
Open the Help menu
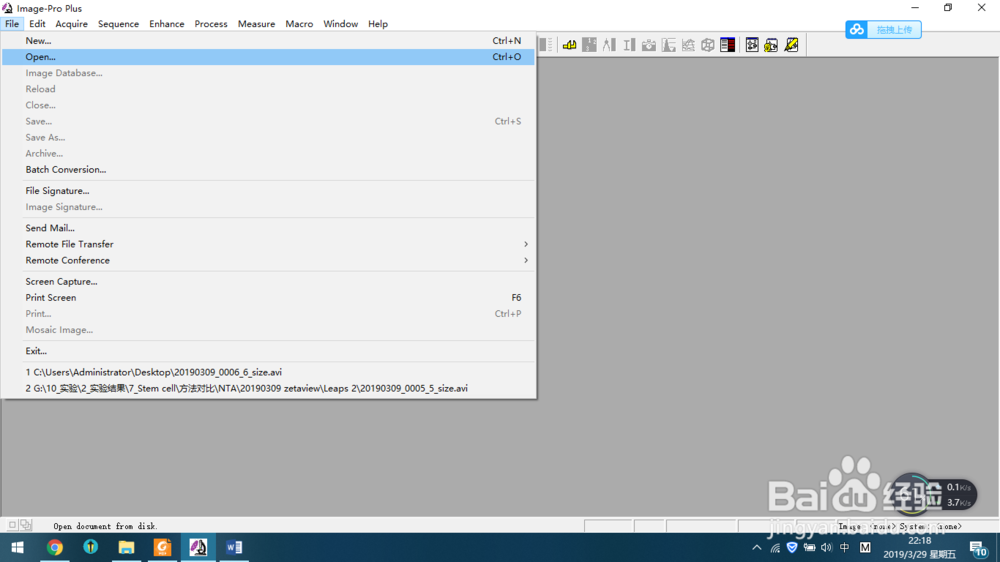pos(378,24)
